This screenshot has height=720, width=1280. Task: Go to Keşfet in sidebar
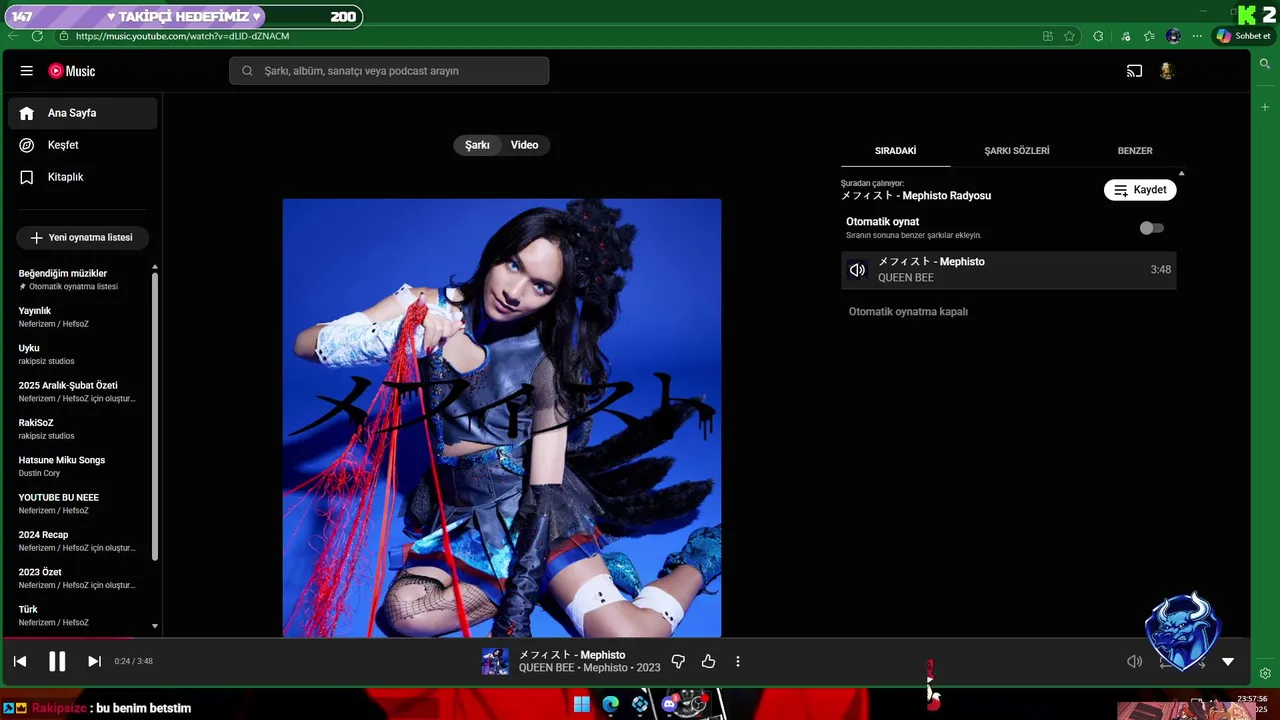(83, 145)
